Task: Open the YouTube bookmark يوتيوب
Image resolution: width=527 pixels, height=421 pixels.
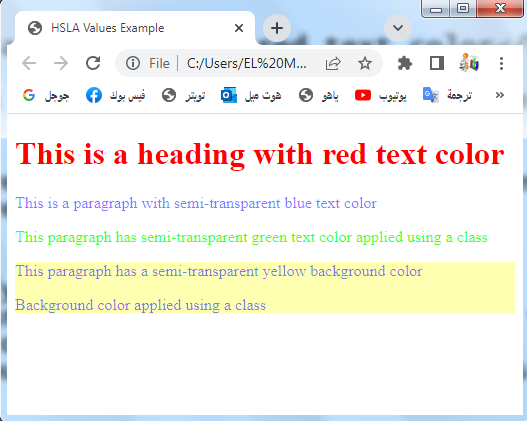Action: click(380, 96)
